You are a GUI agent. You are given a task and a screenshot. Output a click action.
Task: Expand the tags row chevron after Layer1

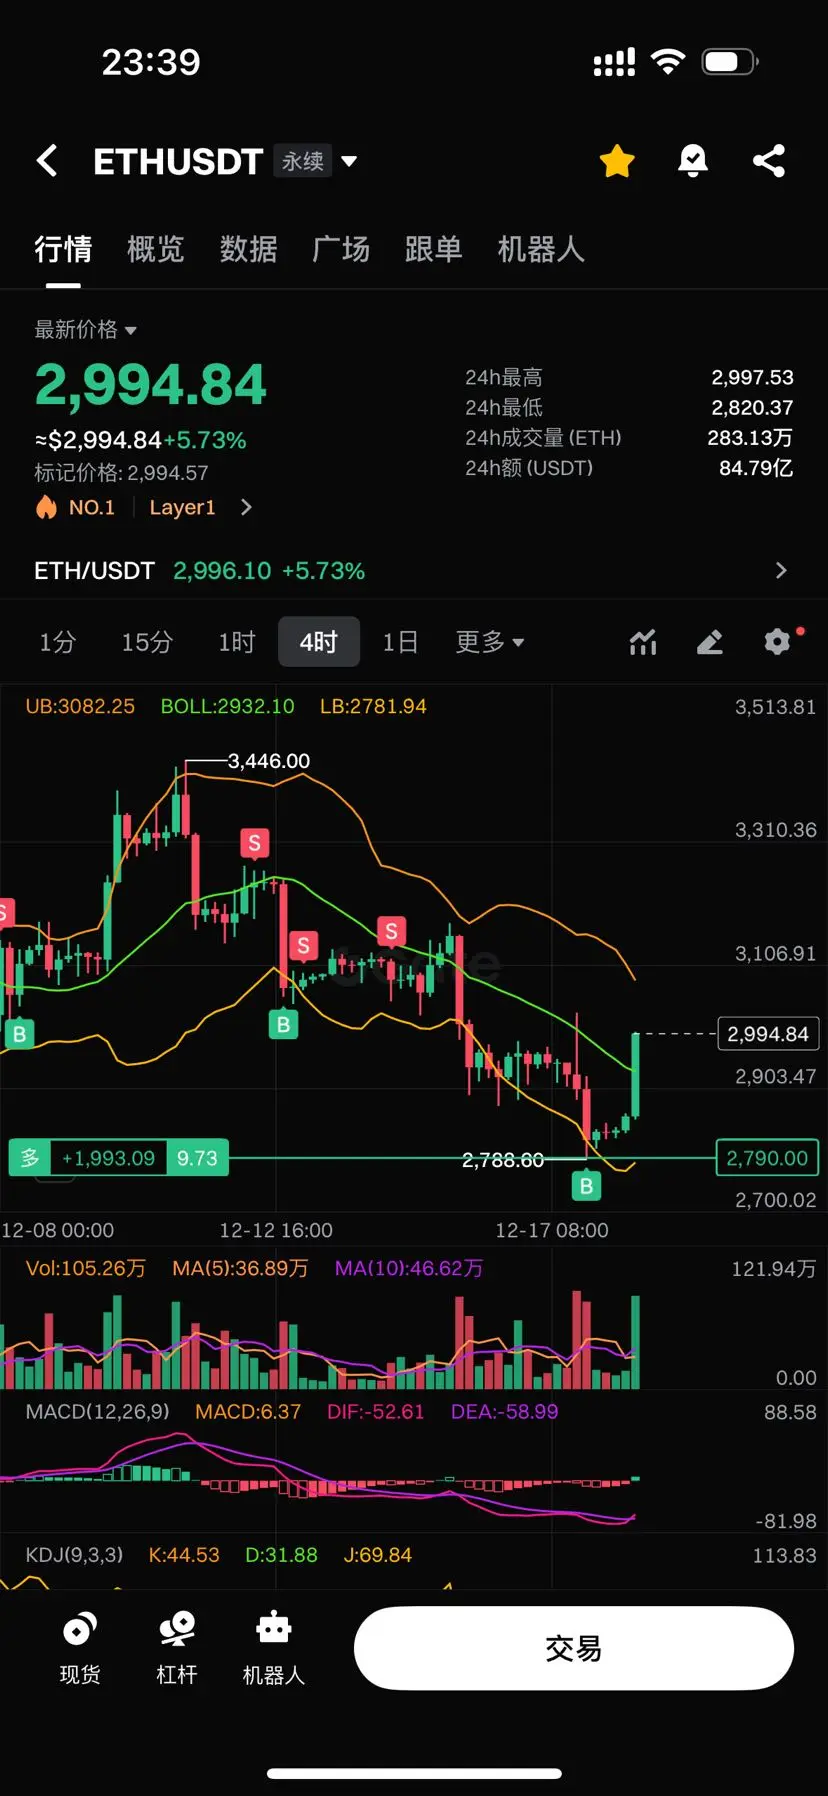(246, 507)
